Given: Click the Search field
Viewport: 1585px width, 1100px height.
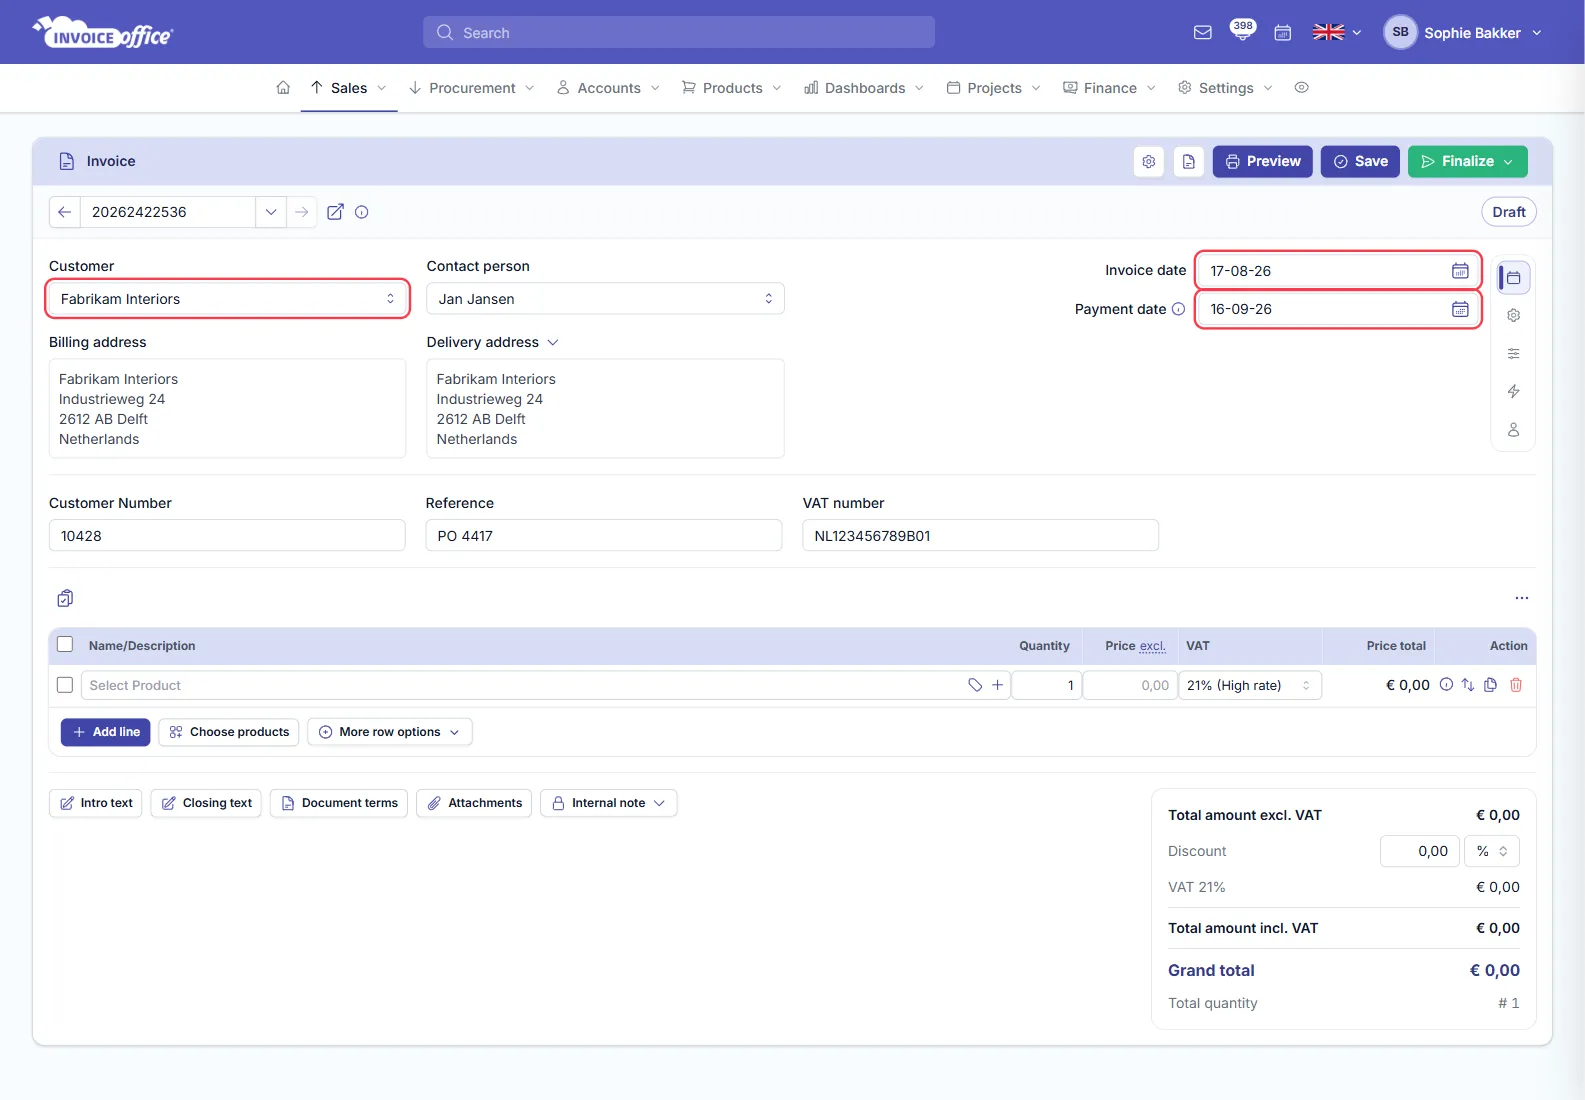Looking at the screenshot, I should click(x=679, y=32).
